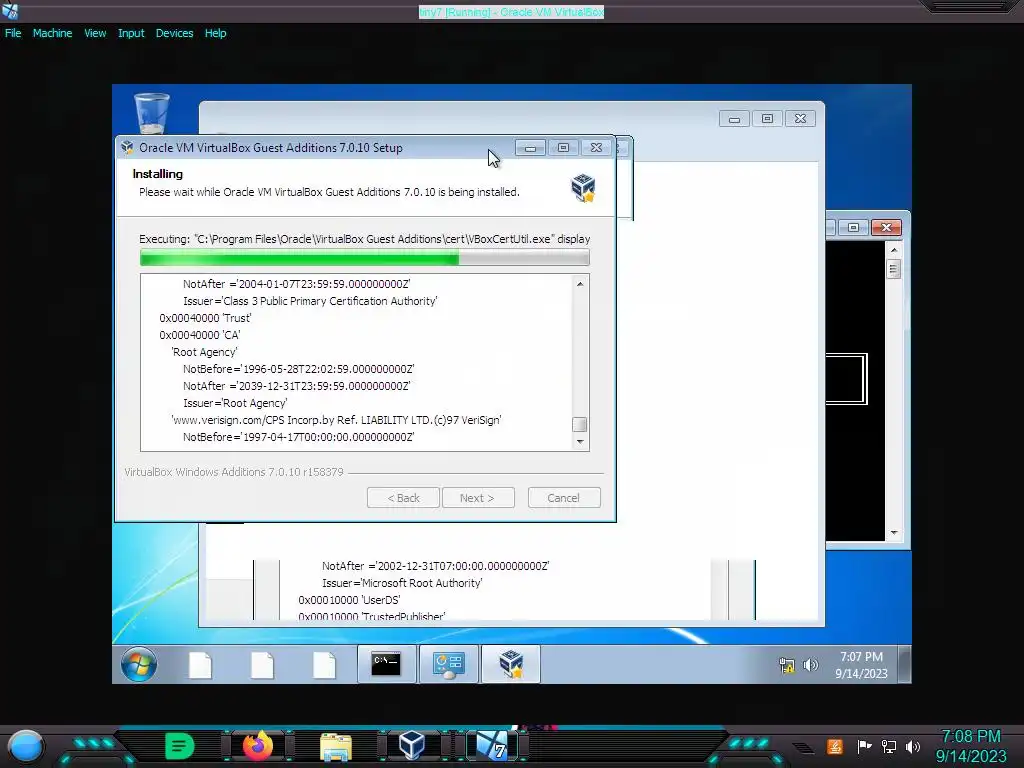Click guest volume speaker icon
This screenshot has height=768, width=1024.
pos(810,665)
